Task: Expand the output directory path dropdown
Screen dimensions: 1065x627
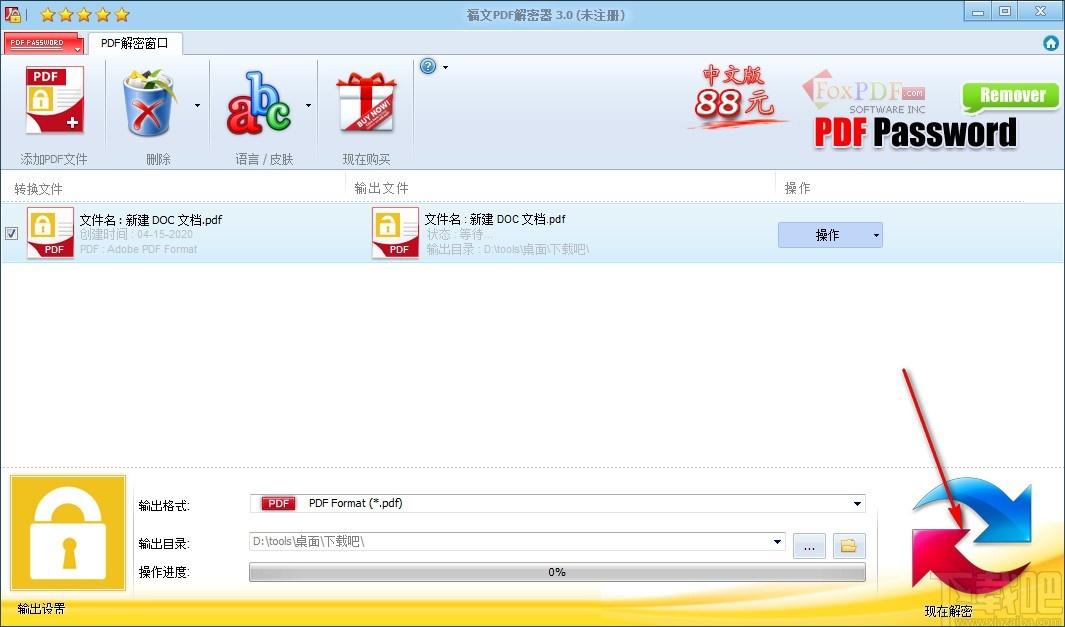Action: [777, 541]
